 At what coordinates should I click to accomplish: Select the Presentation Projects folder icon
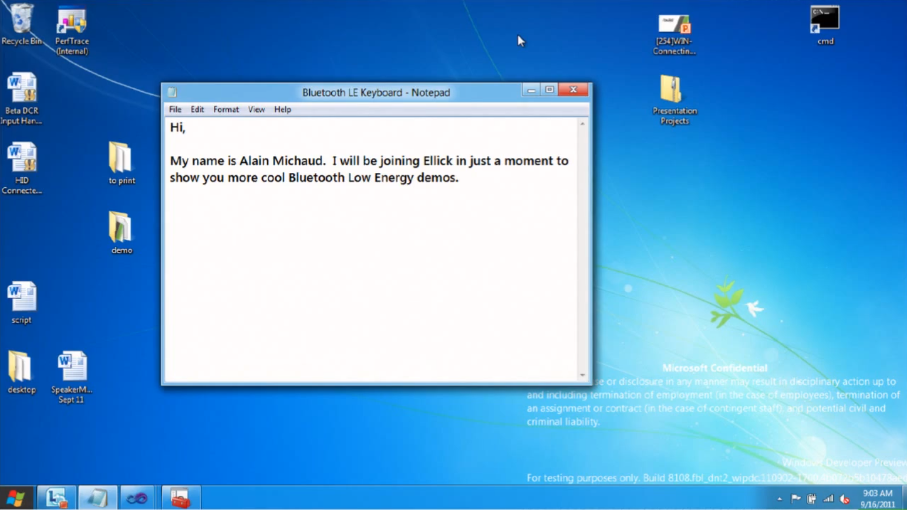click(x=674, y=100)
